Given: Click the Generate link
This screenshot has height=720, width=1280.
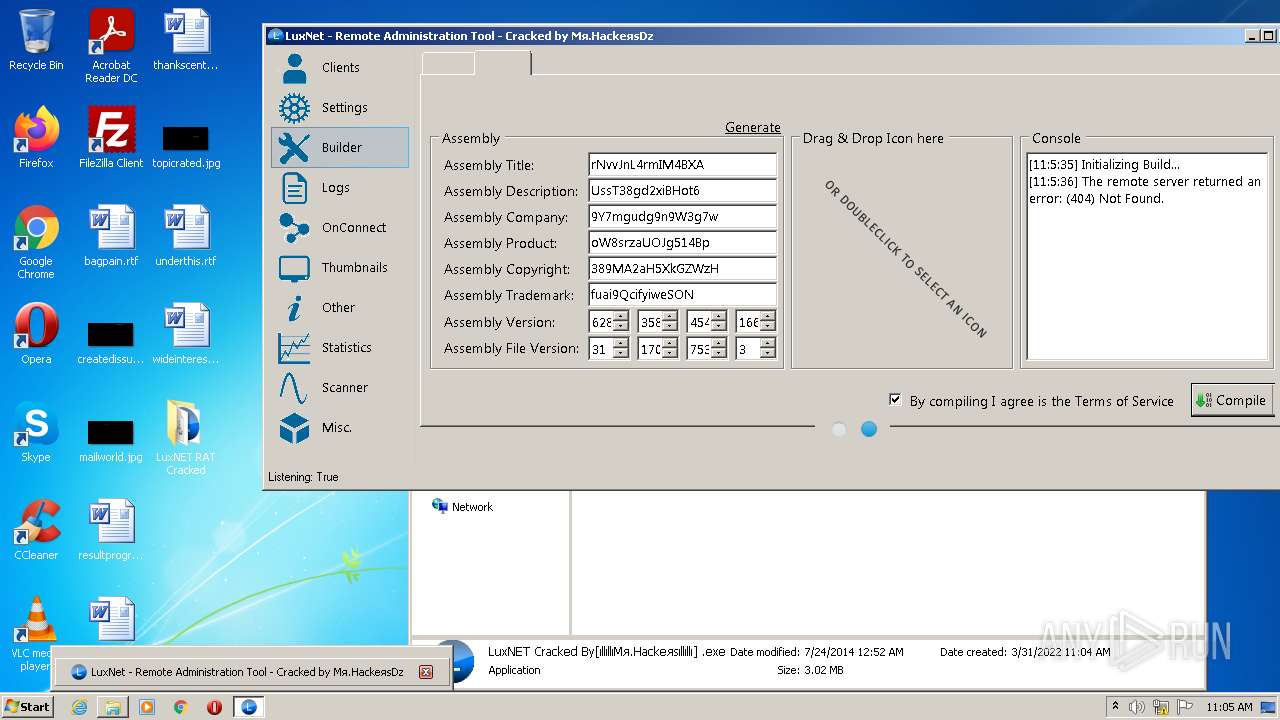Looking at the screenshot, I should click(x=753, y=127).
